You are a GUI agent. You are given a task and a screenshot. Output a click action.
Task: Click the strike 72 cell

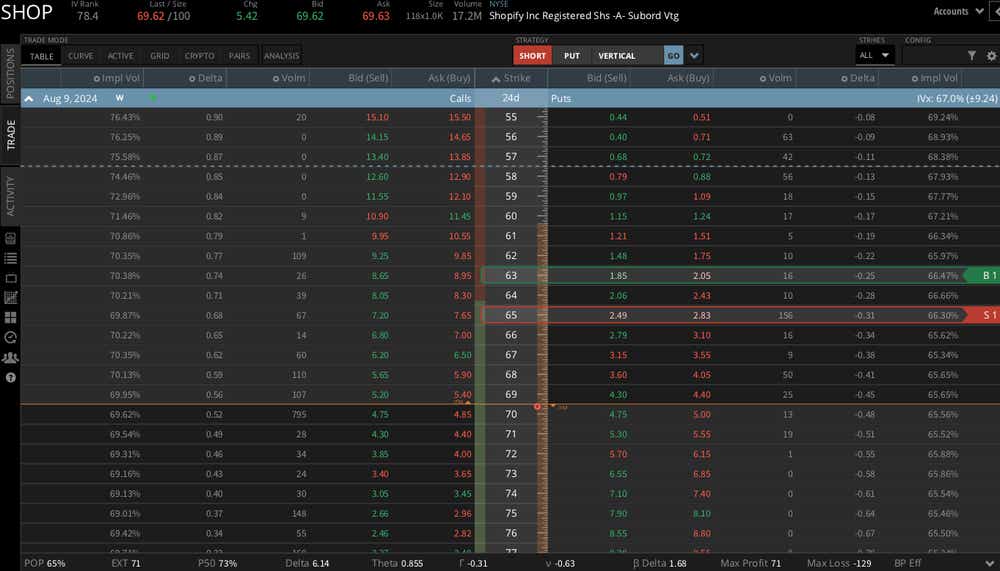coord(511,454)
